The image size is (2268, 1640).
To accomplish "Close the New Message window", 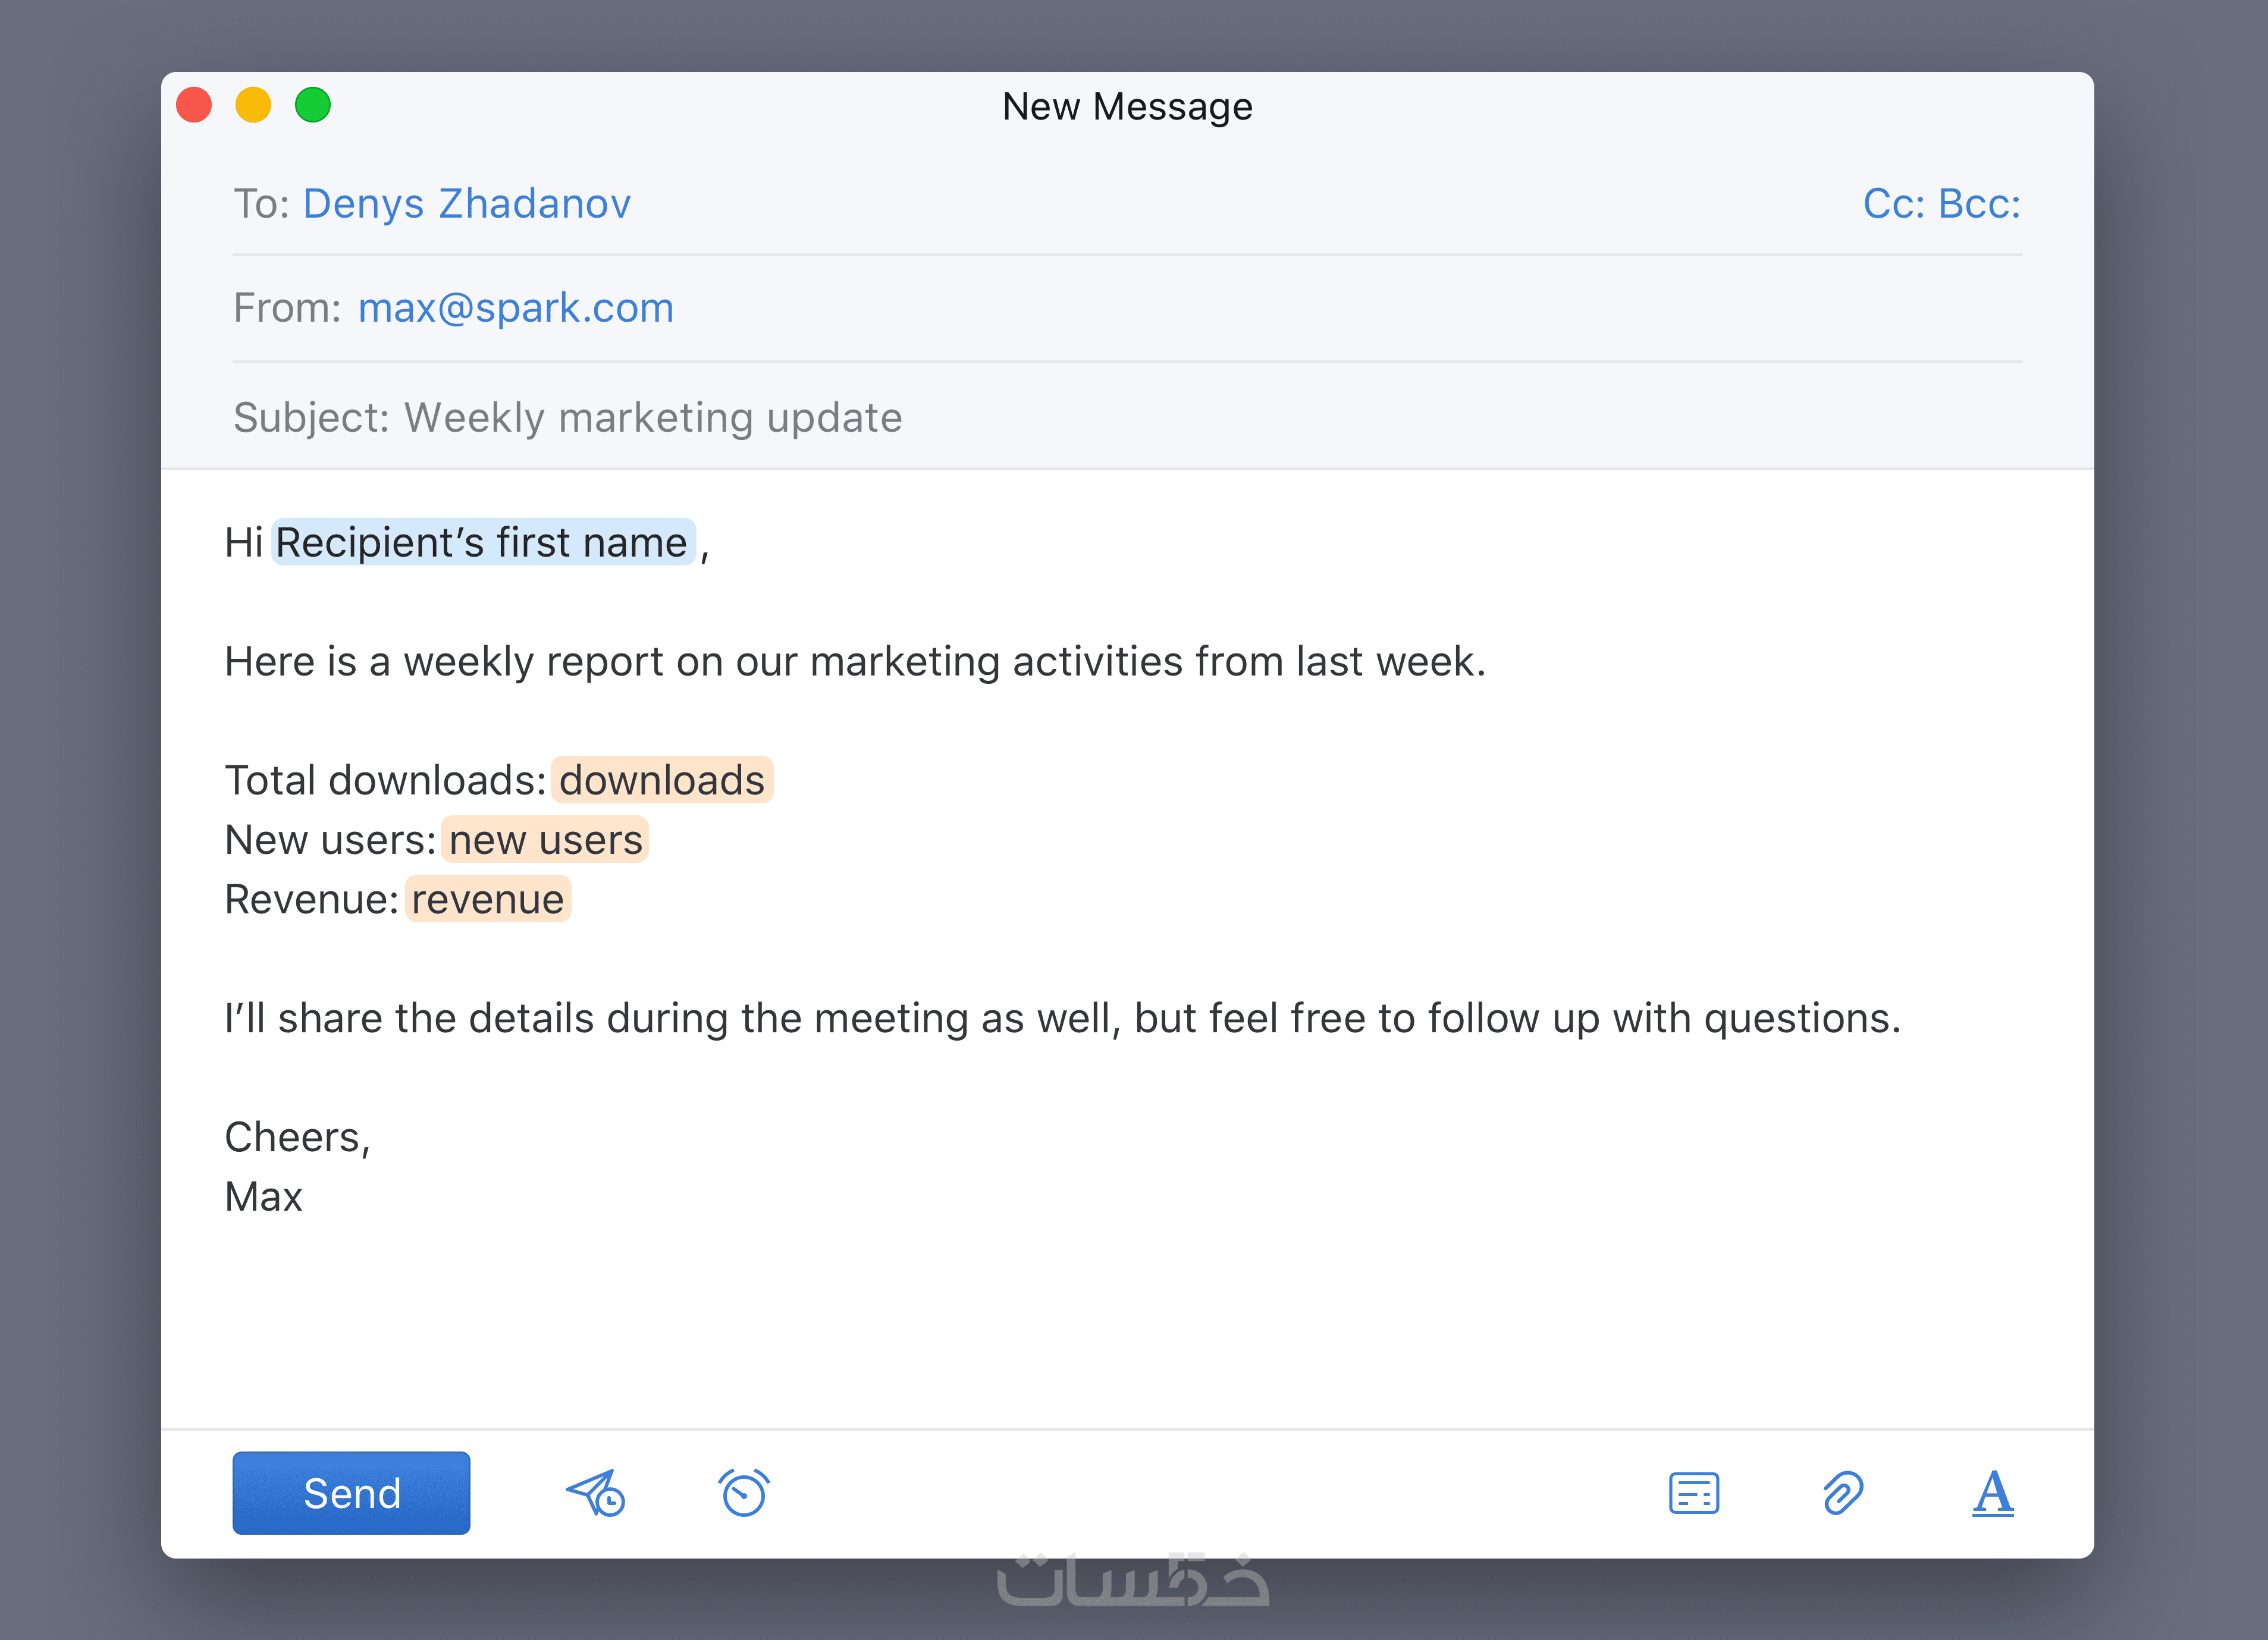I will tap(194, 105).
